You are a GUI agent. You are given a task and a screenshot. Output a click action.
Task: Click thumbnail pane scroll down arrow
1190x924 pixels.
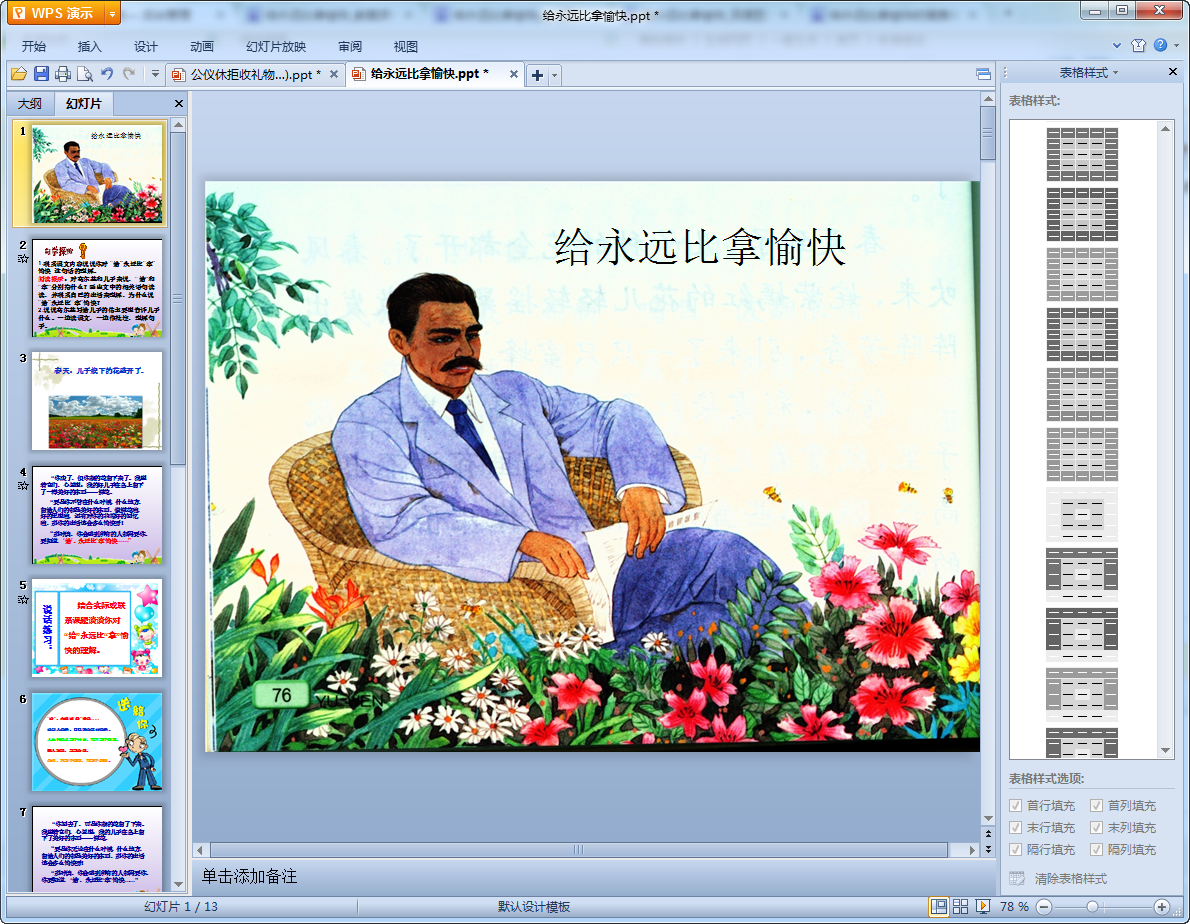click(x=178, y=885)
